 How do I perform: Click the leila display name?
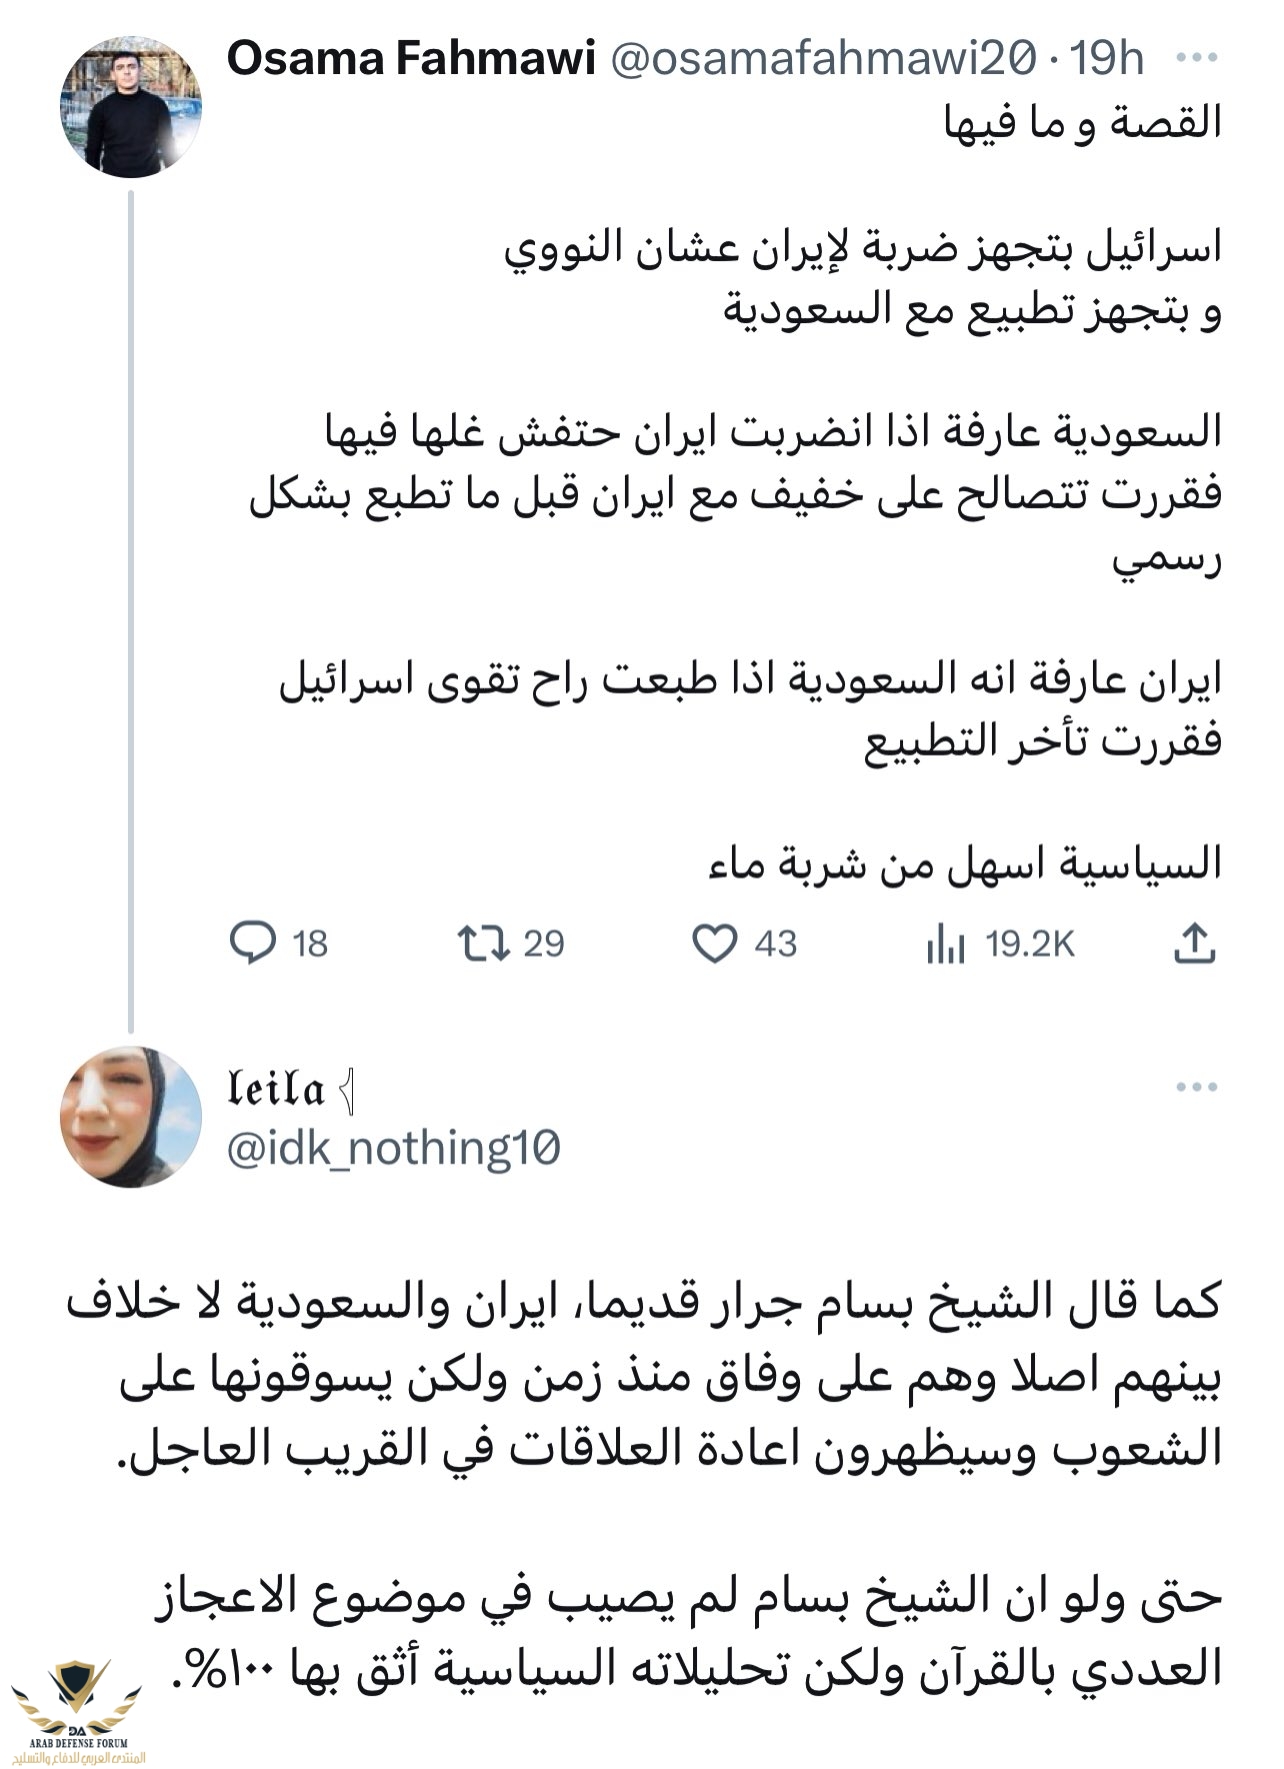pos(277,1090)
